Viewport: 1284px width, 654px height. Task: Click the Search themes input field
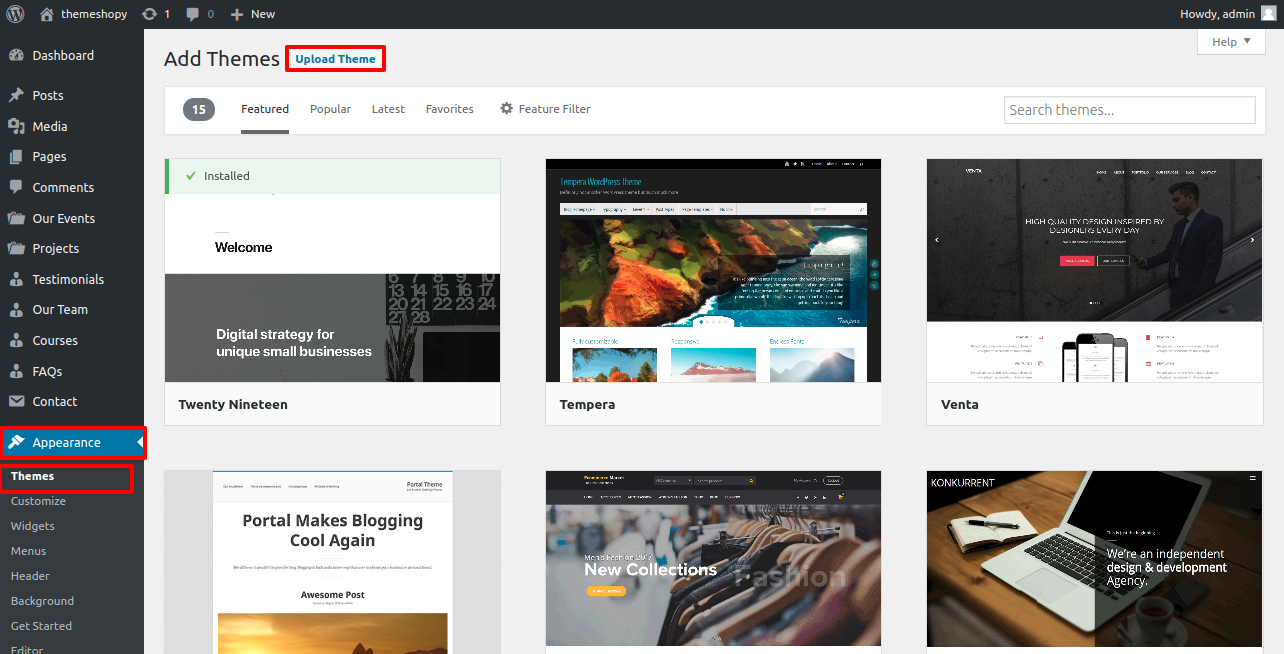coord(1129,110)
